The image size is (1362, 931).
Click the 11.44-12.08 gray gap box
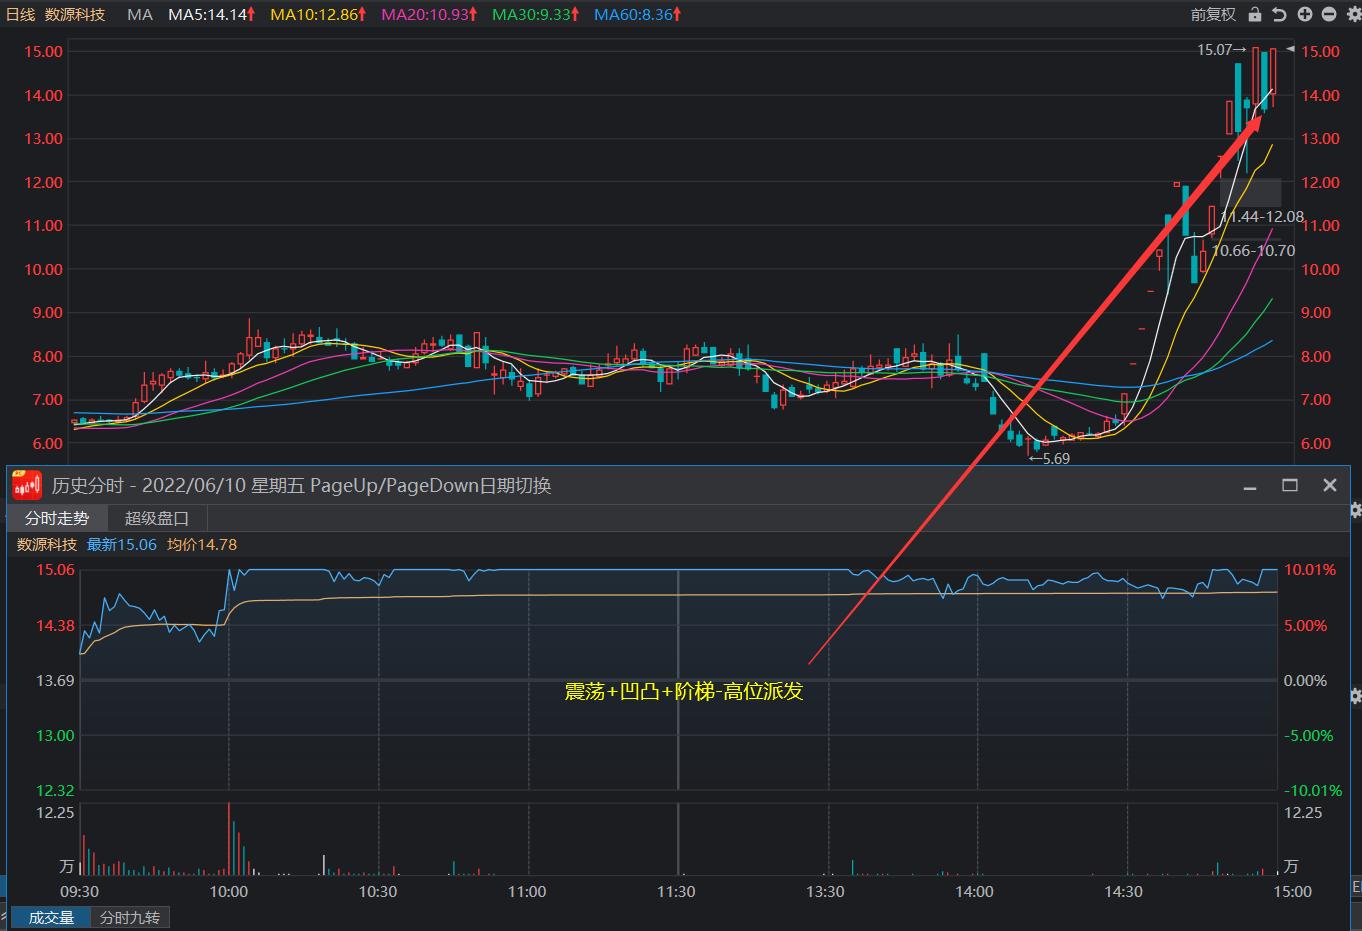coord(1250,192)
